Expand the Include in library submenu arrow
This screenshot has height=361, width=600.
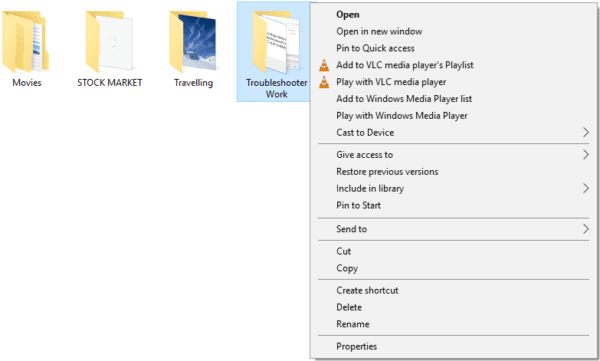tap(585, 188)
